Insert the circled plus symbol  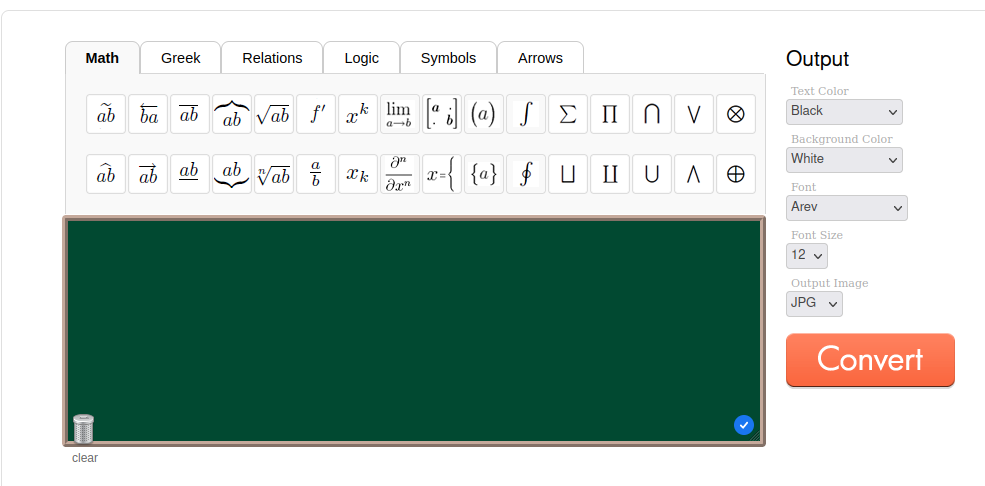[x=736, y=174]
